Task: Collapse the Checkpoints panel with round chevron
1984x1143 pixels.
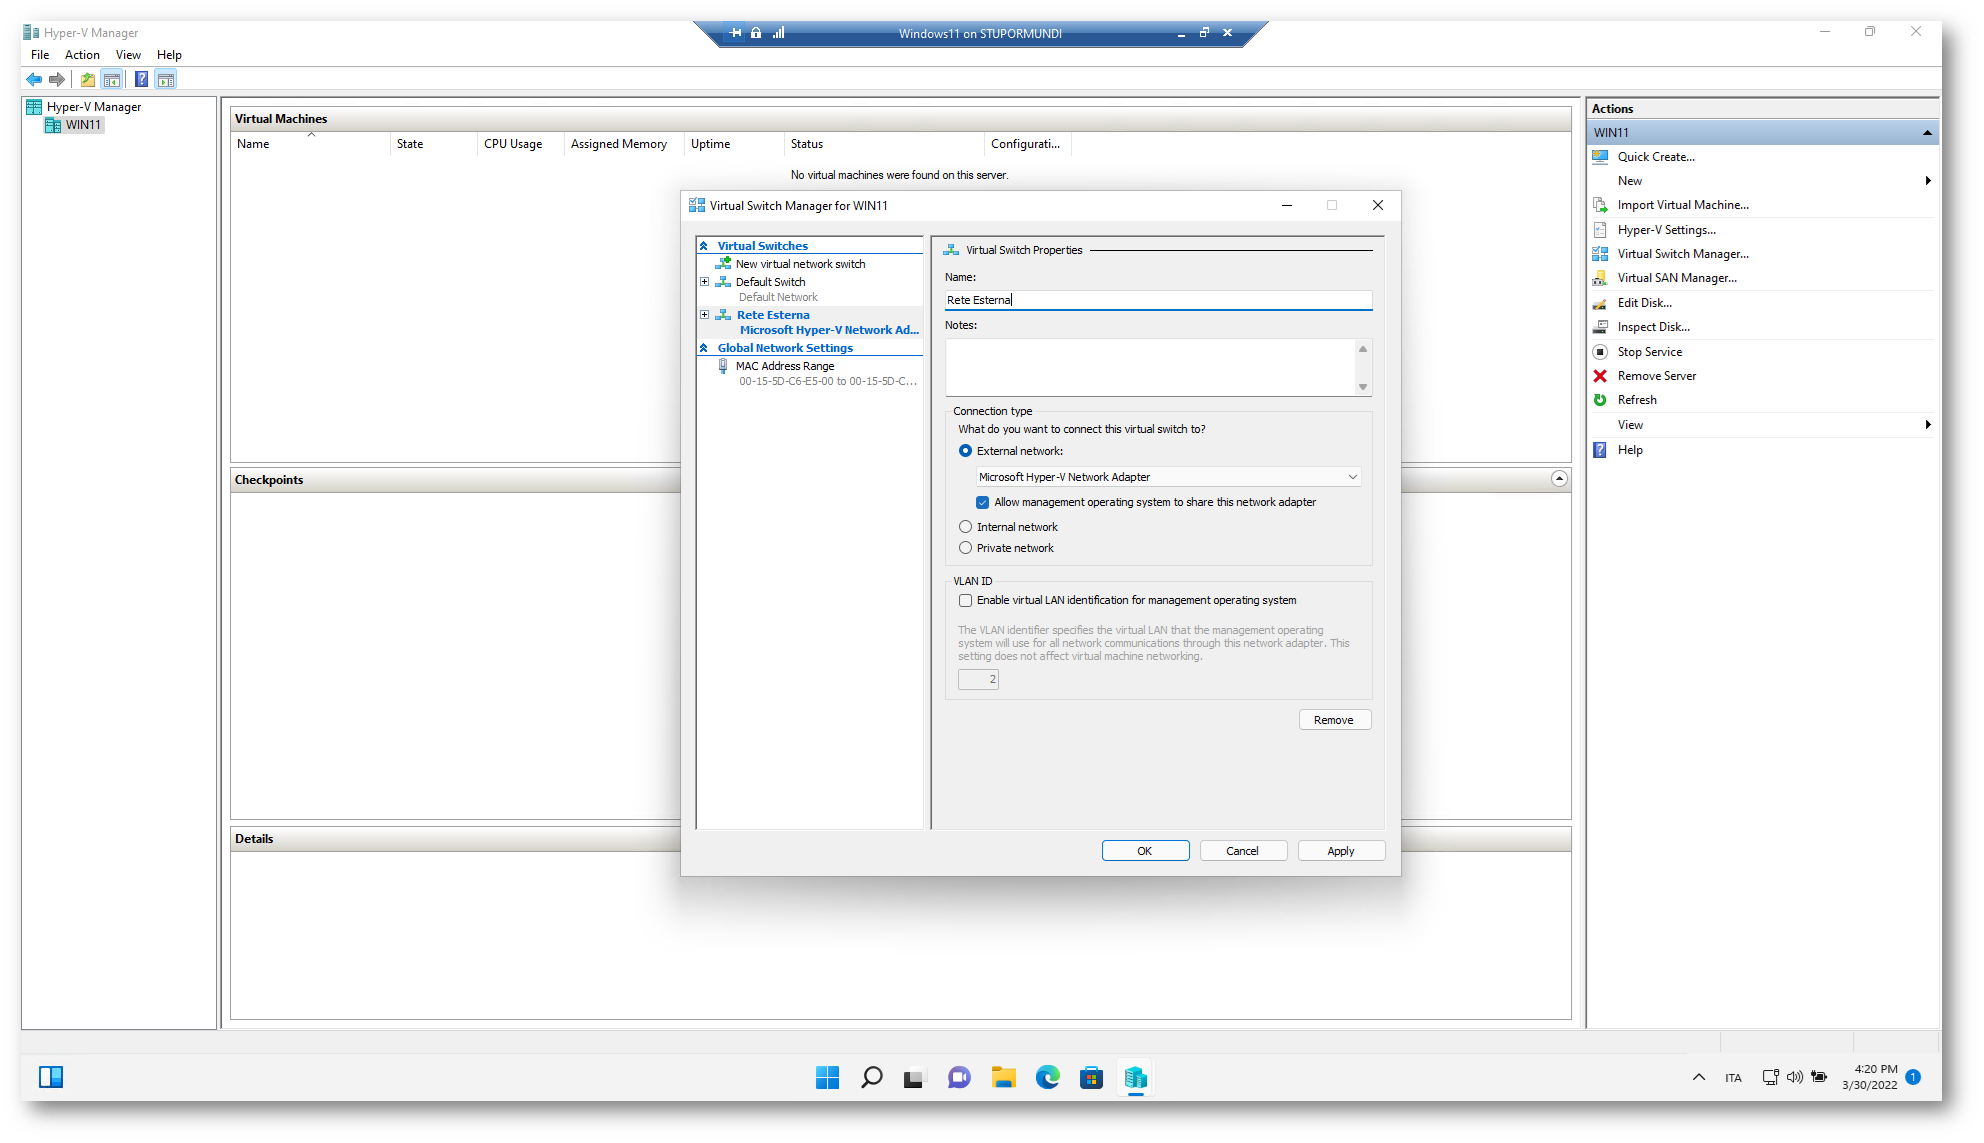Action: coord(1559,479)
